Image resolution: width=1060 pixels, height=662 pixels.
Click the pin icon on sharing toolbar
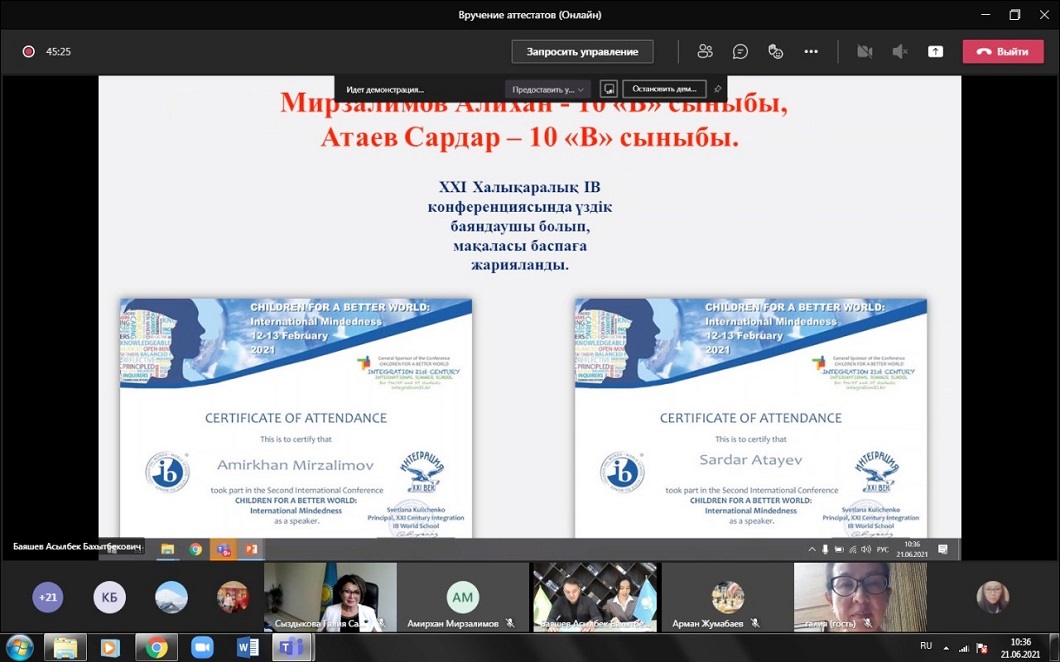coord(717,89)
